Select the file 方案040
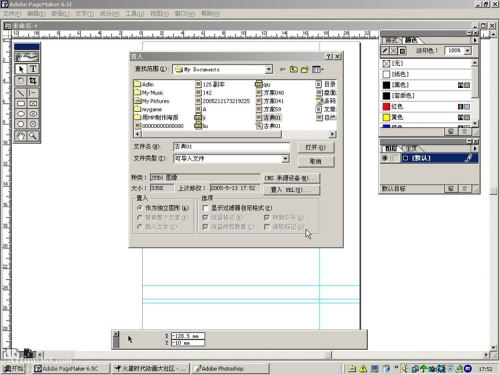Viewport: 500px width, 375px height. 270,93
